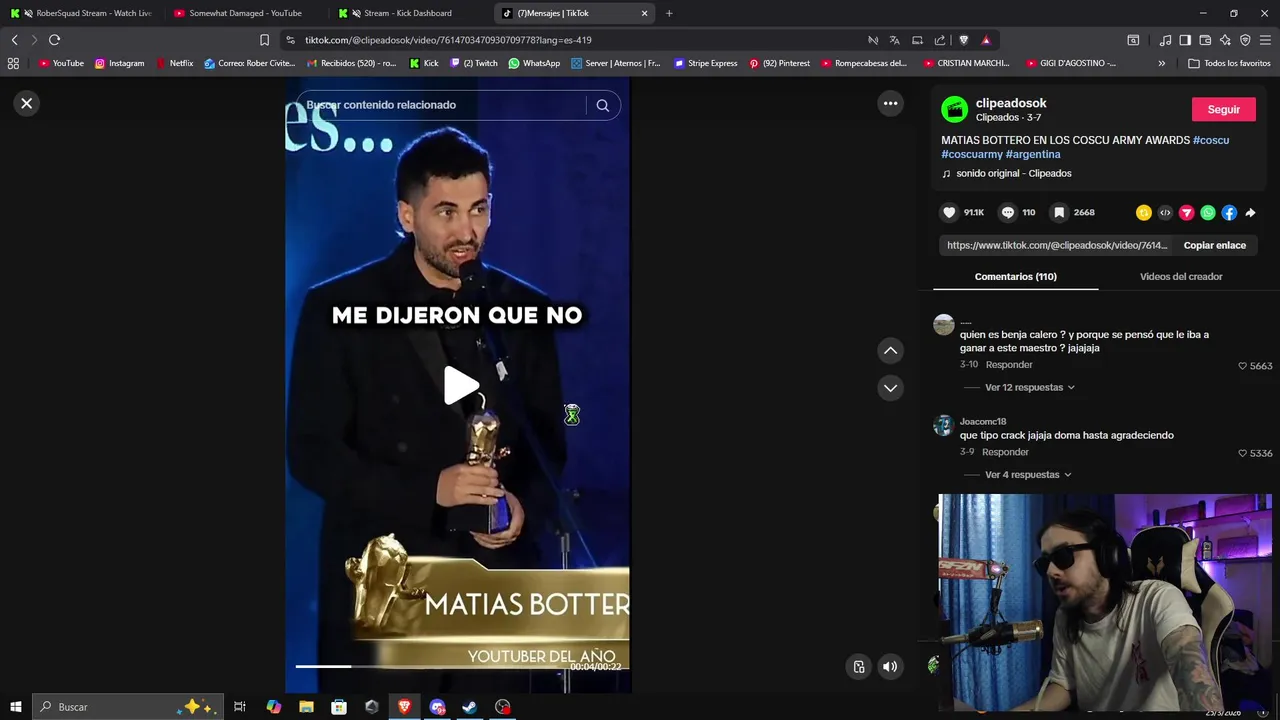1280x720 pixels.
Task: Open YouTube bookmark in bookmarks bar
Action: point(61,63)
